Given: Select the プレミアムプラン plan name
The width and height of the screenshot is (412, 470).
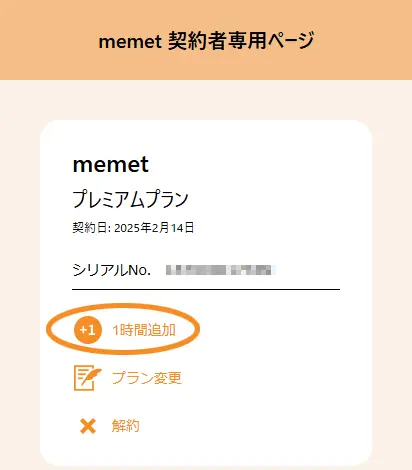Looking at the screenshot, I should coord(131,199).
